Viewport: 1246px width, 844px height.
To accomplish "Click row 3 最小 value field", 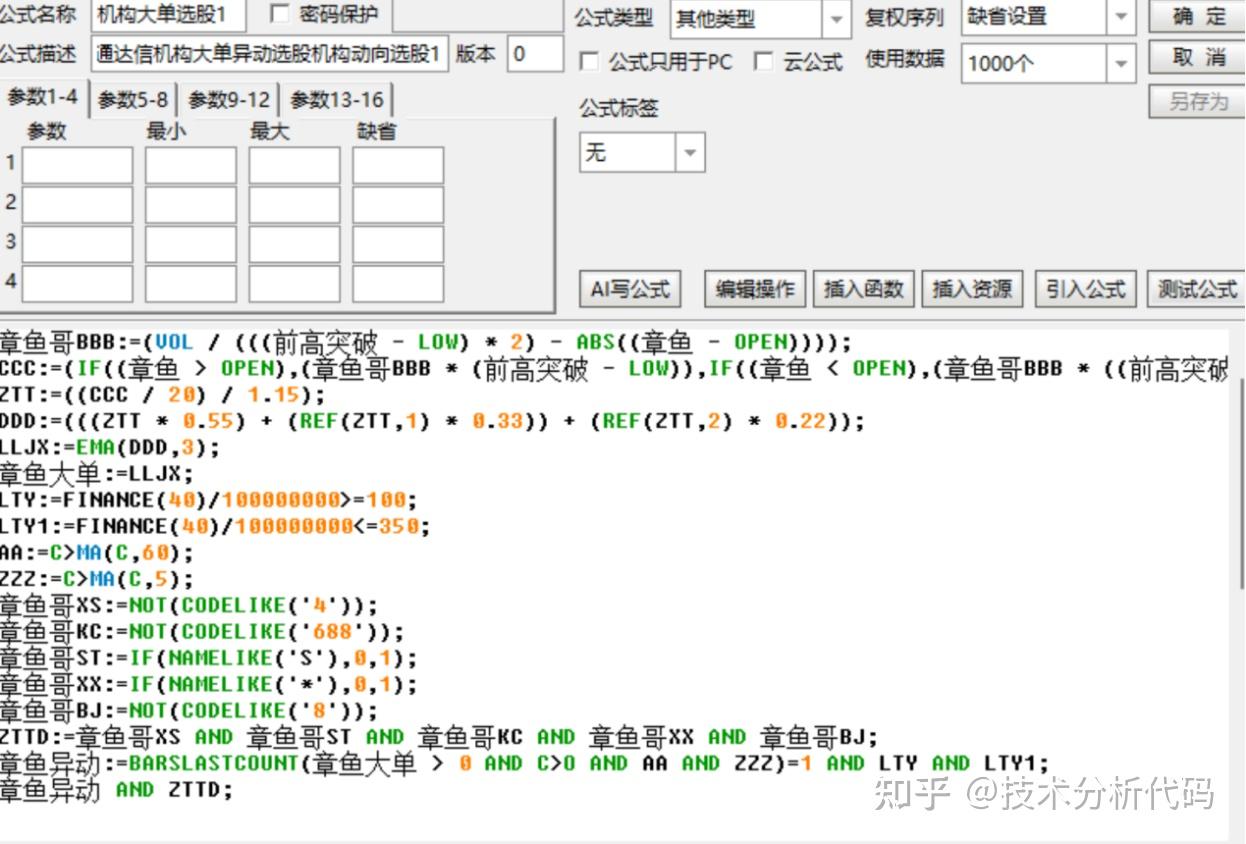I will point(191,244).
